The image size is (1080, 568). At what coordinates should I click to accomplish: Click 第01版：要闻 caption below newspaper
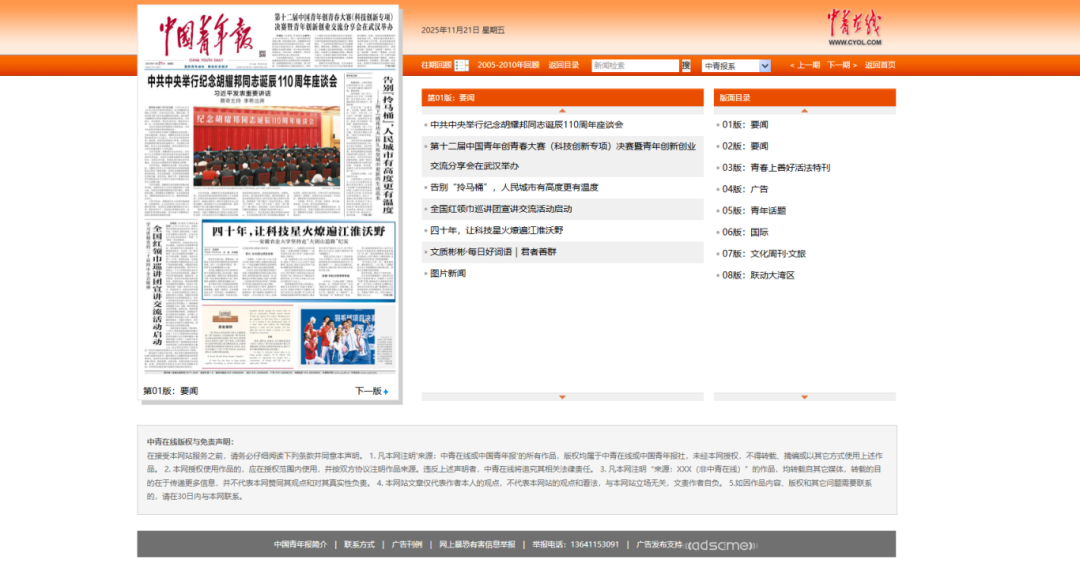[x=170, y=391]
